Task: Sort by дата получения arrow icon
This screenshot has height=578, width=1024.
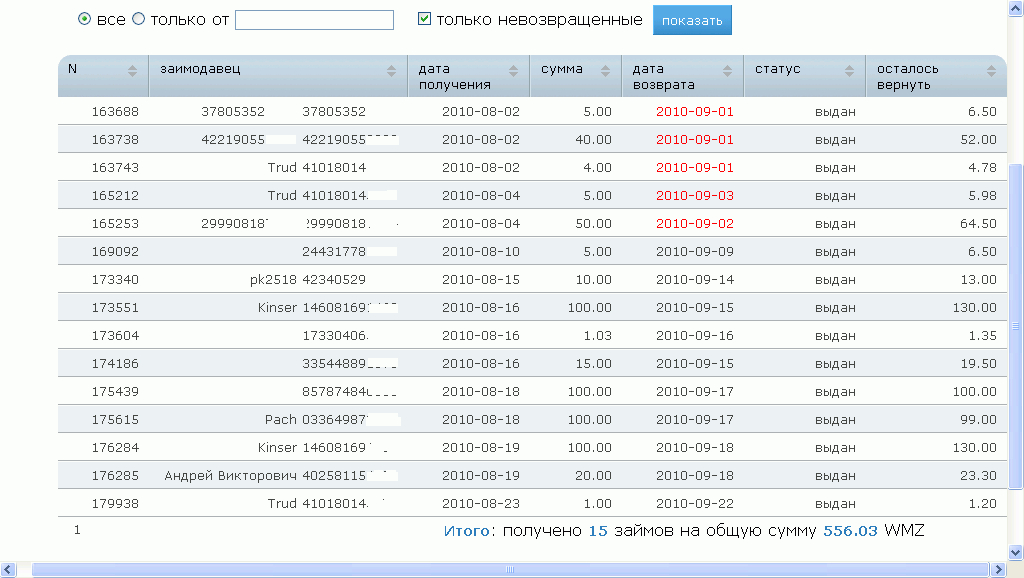Action: [x=514, y=70]
